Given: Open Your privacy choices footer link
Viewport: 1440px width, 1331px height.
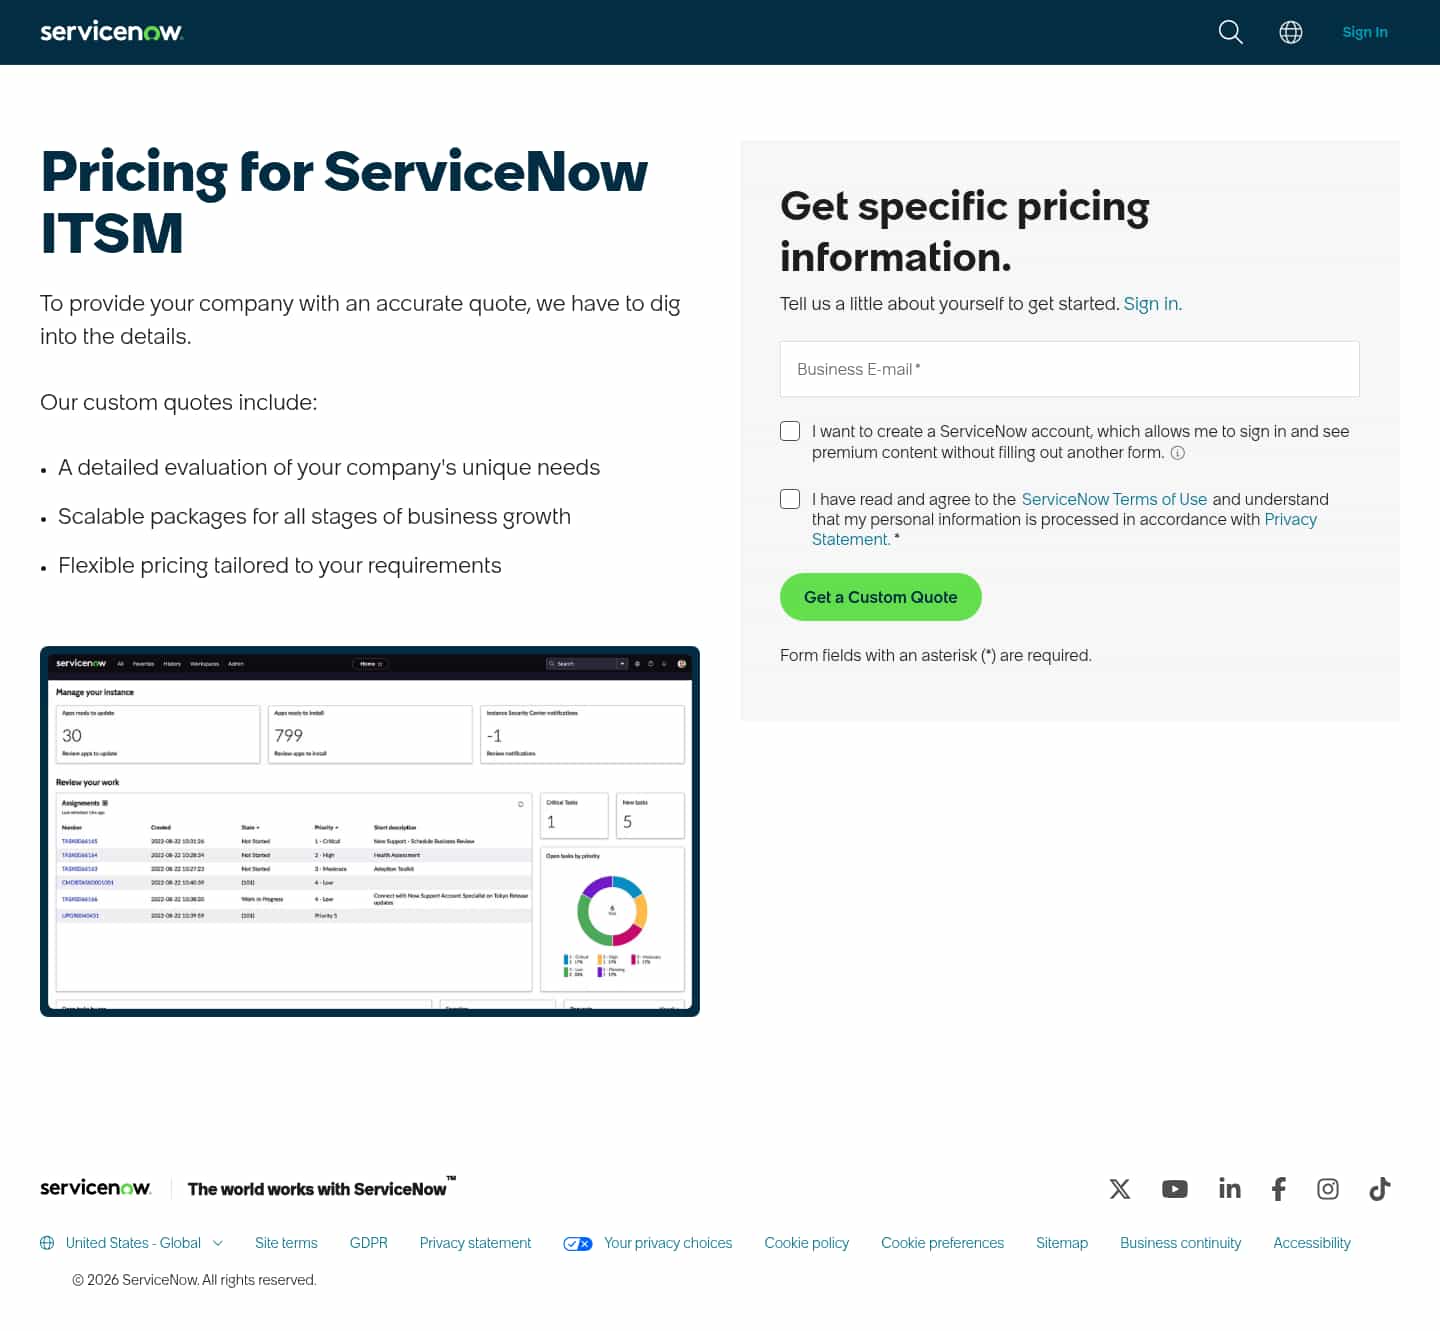Looking at the screenshot, I should (x=668, y=1243).
